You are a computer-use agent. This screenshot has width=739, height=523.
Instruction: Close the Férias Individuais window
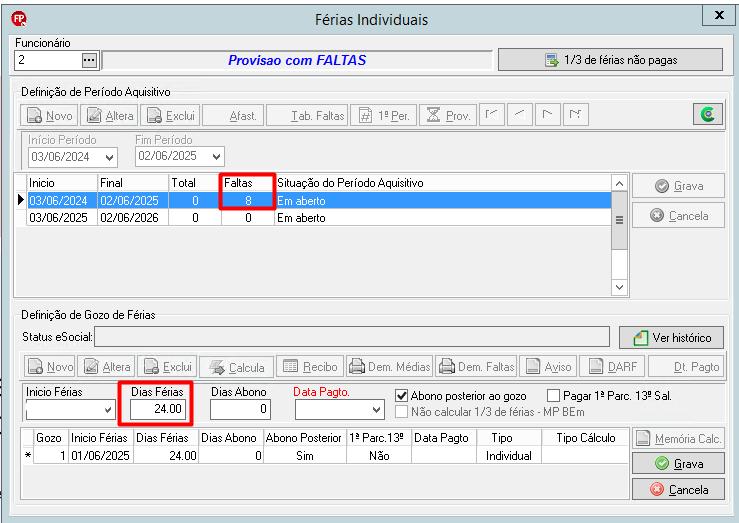tap(718, 16)
